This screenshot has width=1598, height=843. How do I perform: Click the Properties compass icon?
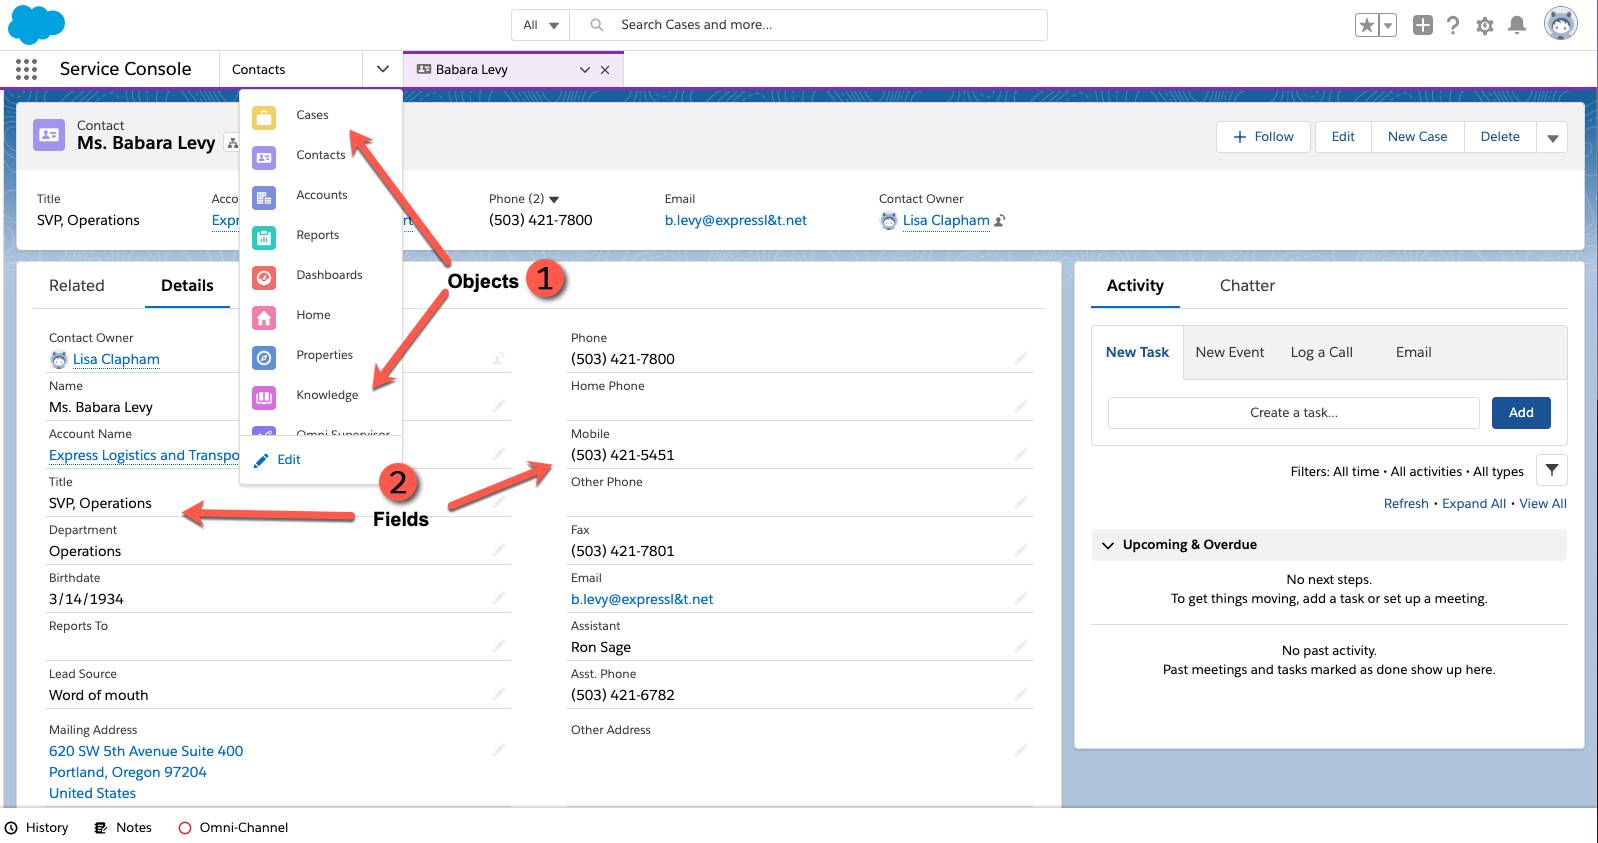tap(264, 357)
